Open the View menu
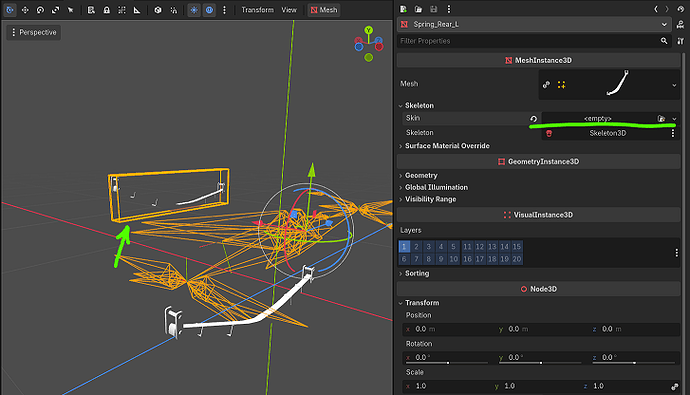This screenshot has height=395, width=690. [289, 10]
